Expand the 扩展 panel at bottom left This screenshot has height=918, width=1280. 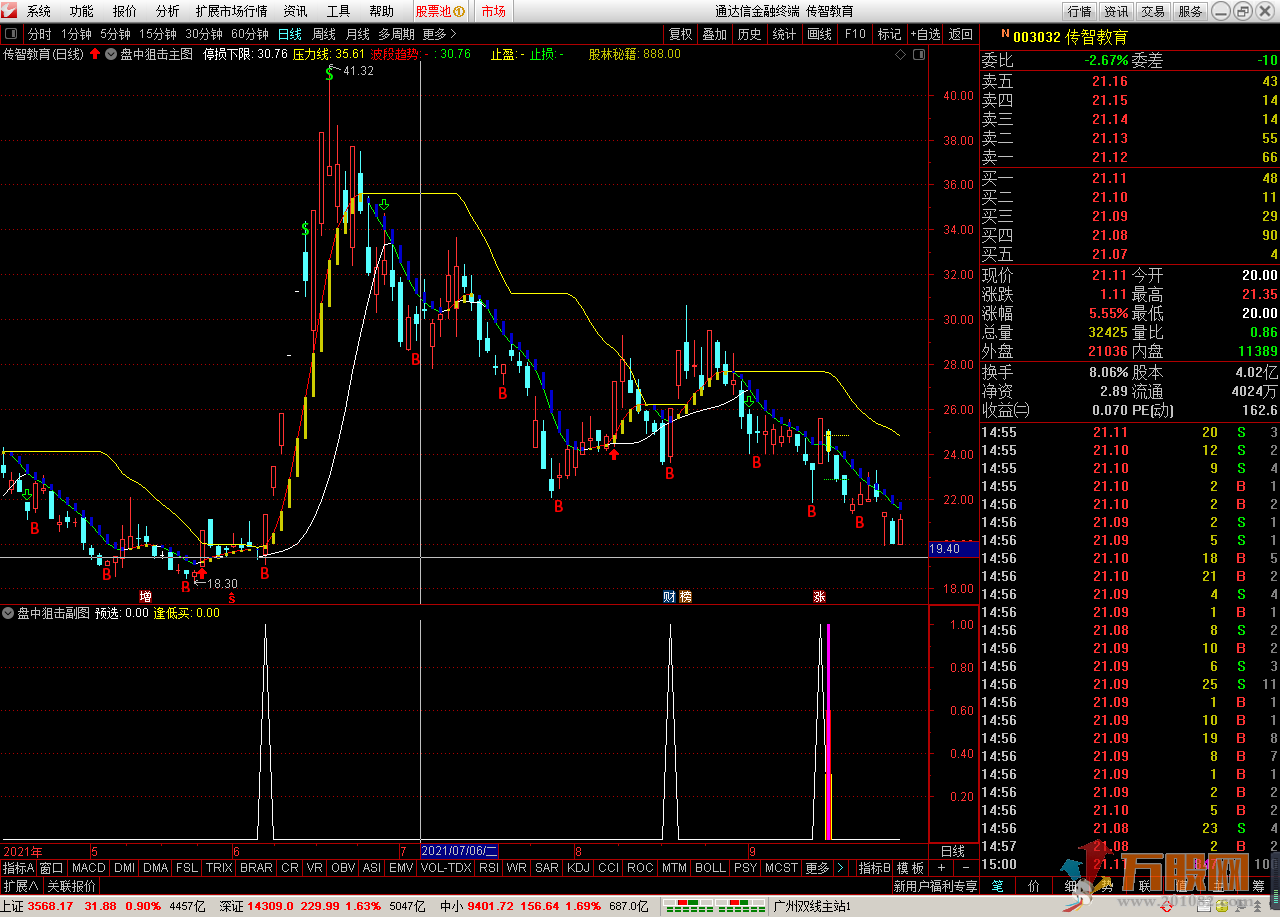pyautogui.click(x=20, y=886)
